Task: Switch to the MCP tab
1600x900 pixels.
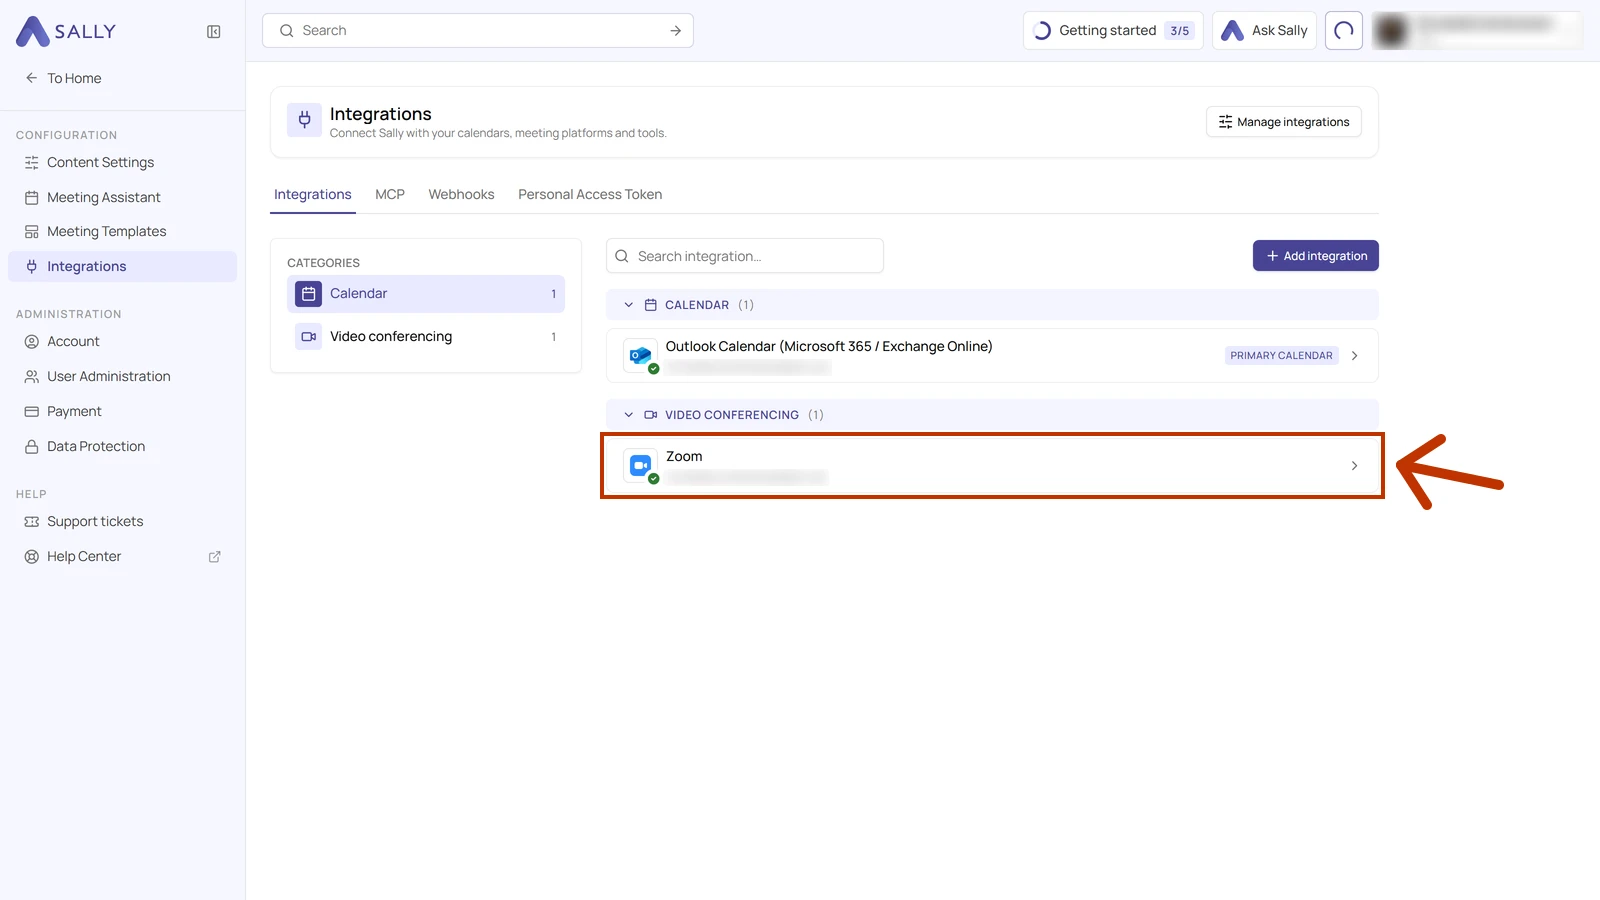Action: pyautogui.click(x=390, y=195)
